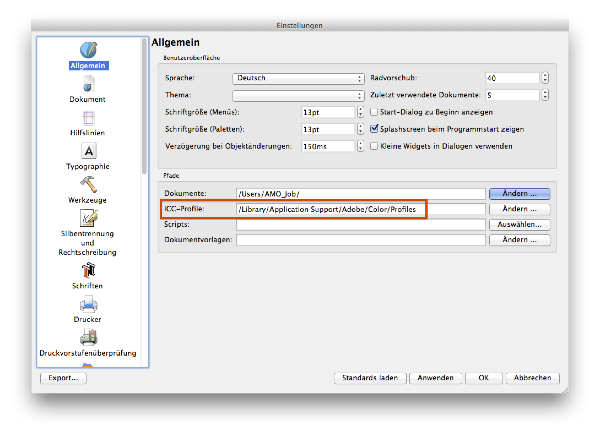Click Ändern button next to ICC-Profile

[520, 209]
